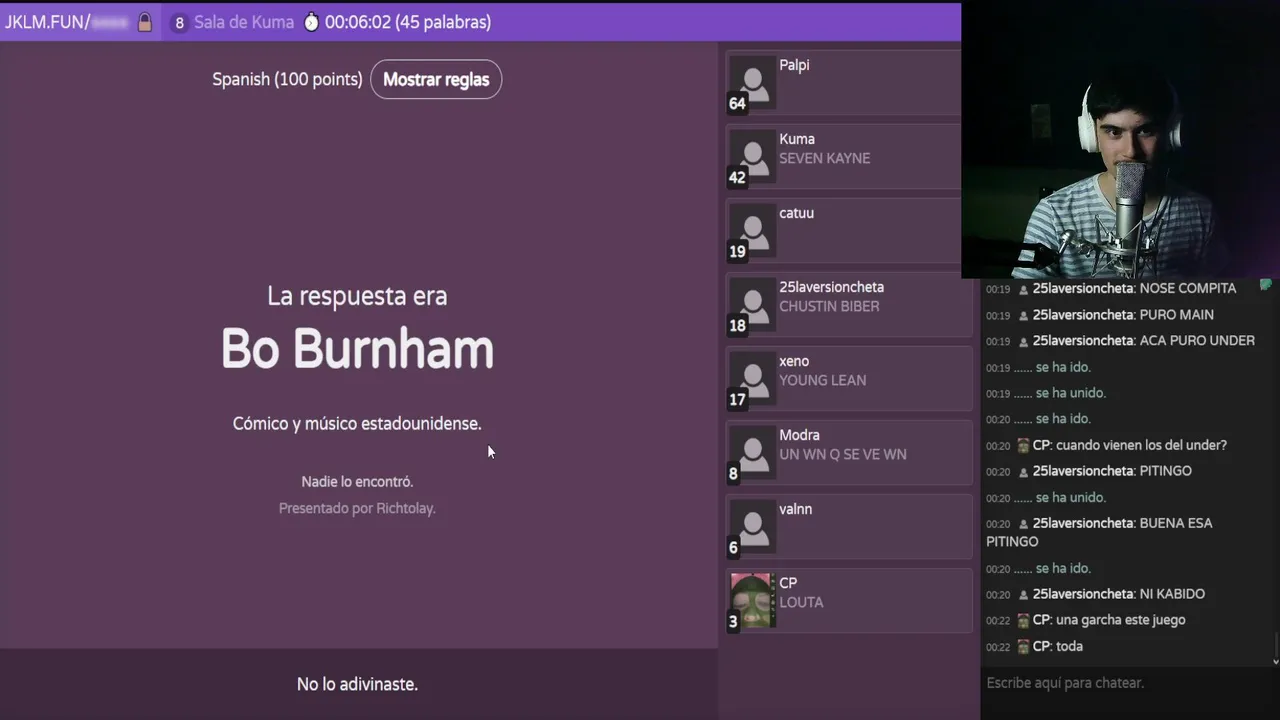The width and height of the screenshot is (1280, 720).
Task: Click Palpi's avatar in the leaderboard
Action: pos(751,82)
